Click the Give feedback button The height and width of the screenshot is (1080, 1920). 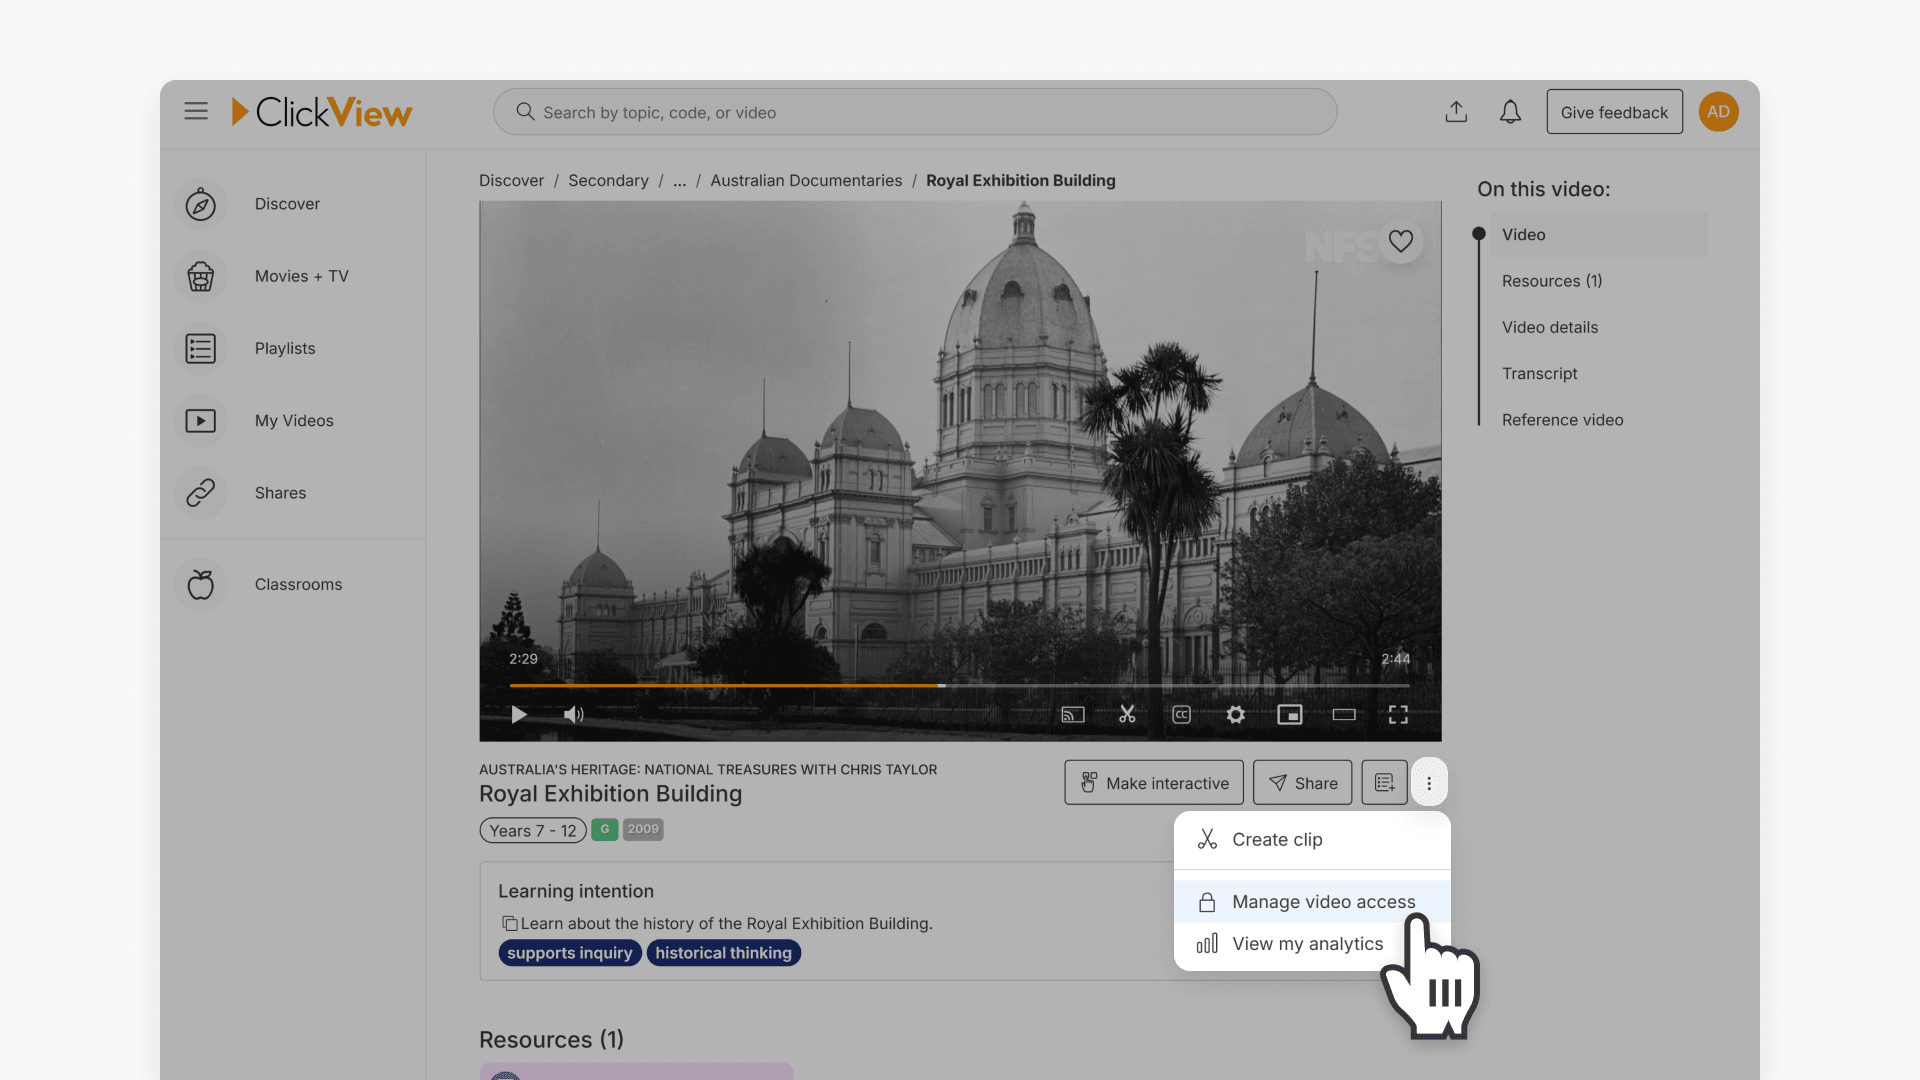(x=1614, y=111)
